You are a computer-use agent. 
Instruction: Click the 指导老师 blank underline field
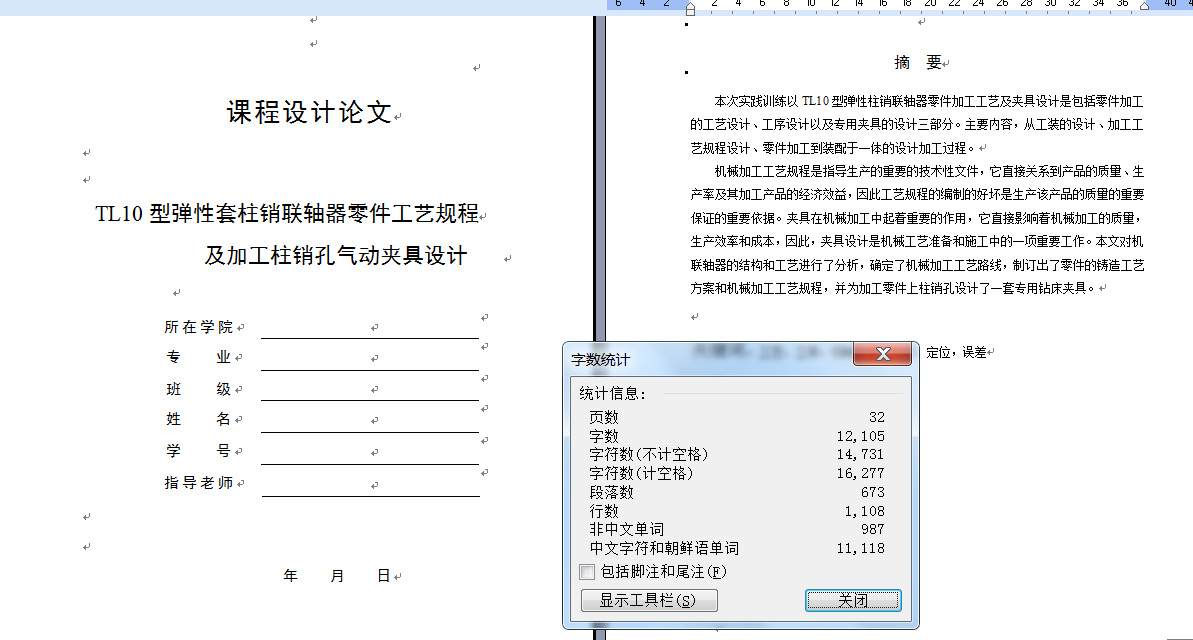[371, 485]
